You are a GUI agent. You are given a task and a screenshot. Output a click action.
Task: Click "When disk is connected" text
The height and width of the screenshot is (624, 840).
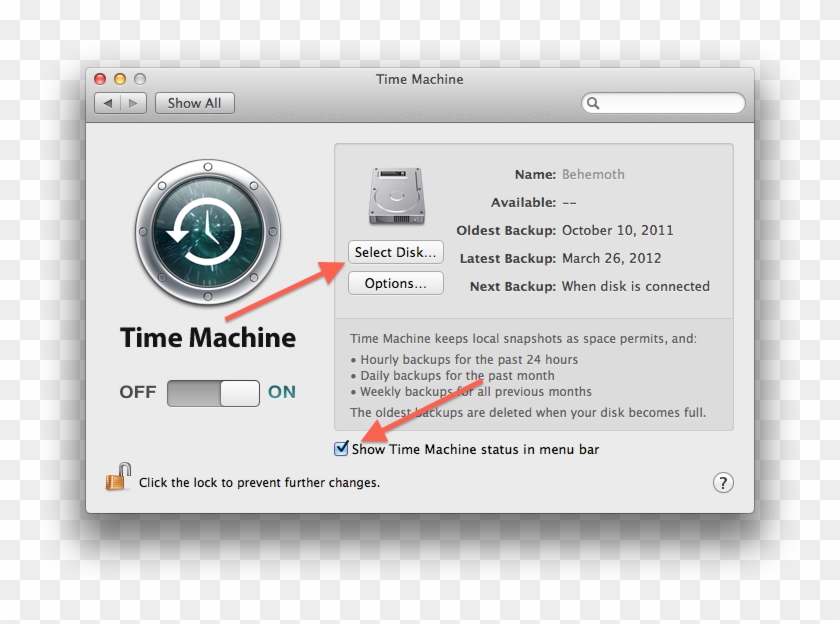[635, 287]
